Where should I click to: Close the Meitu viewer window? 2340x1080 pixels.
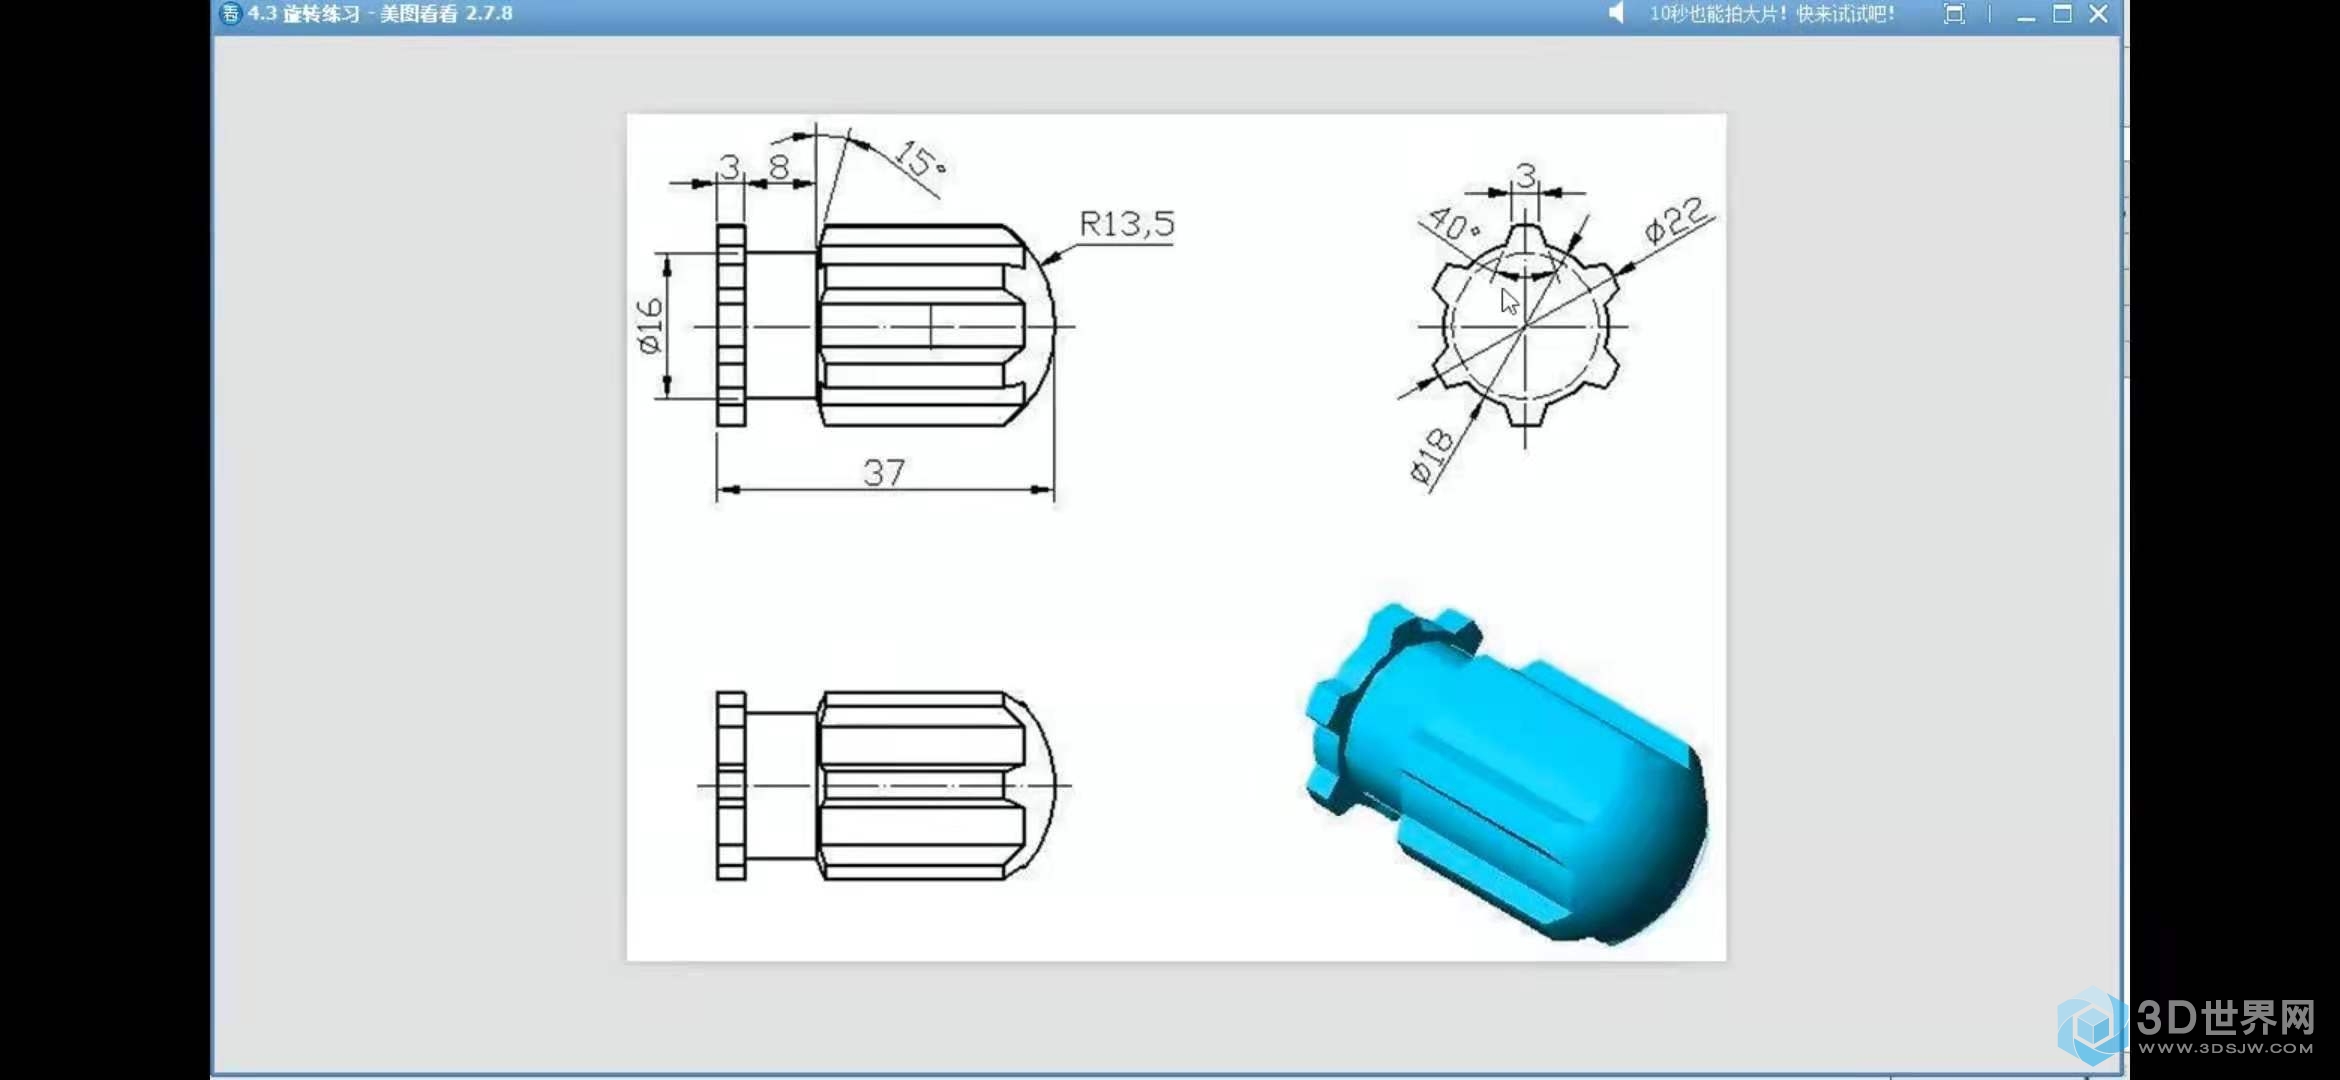[x=2099, y=14]
